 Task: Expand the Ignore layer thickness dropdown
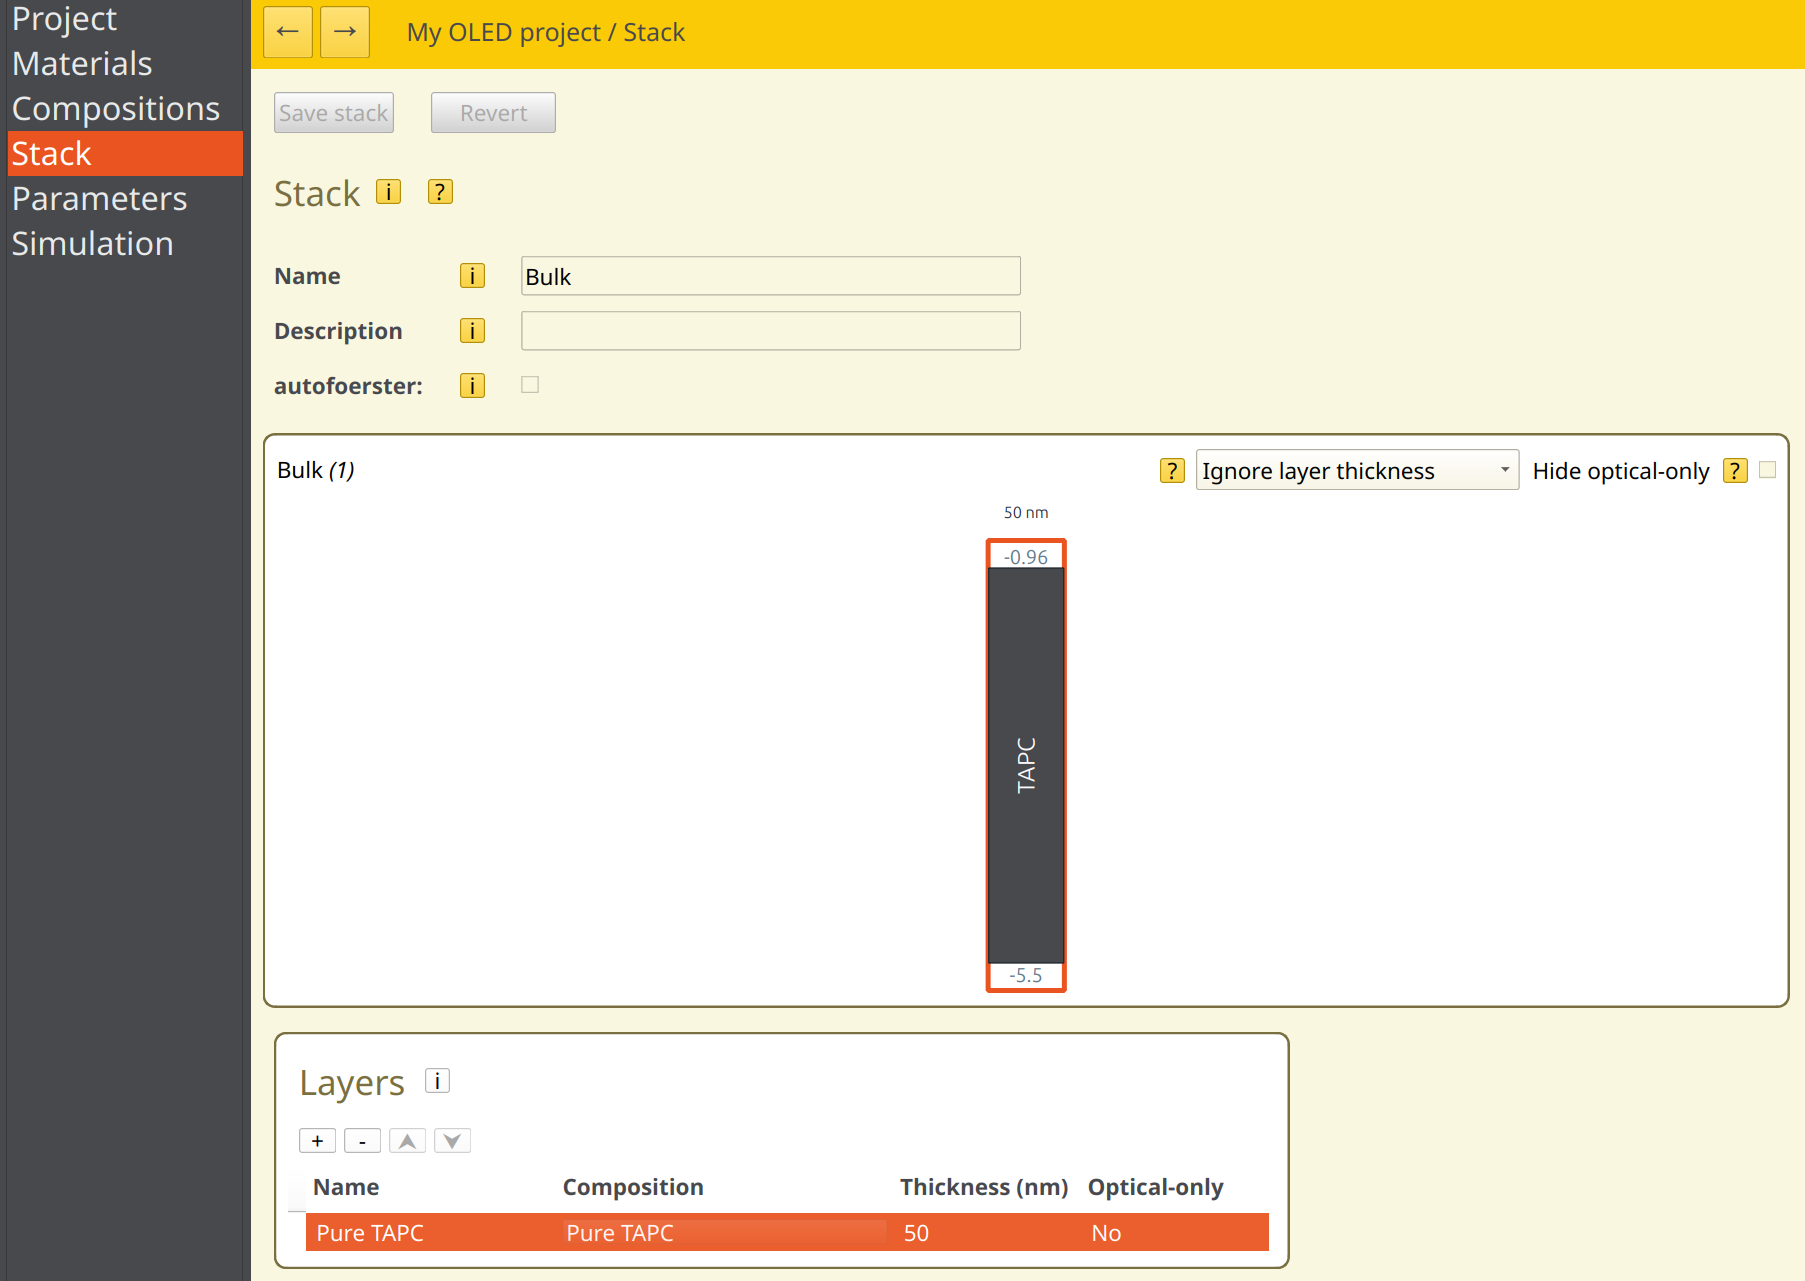coord(1356,470)
